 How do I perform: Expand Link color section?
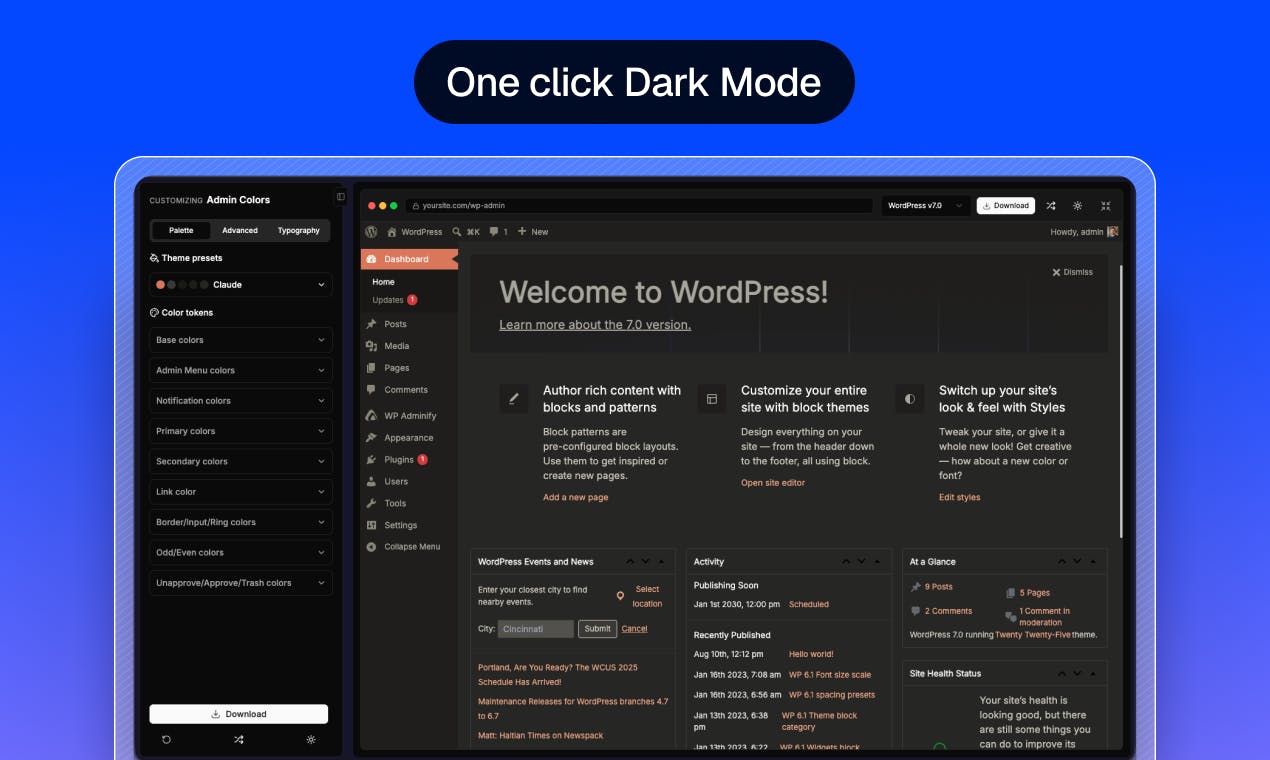coord(241,492)
